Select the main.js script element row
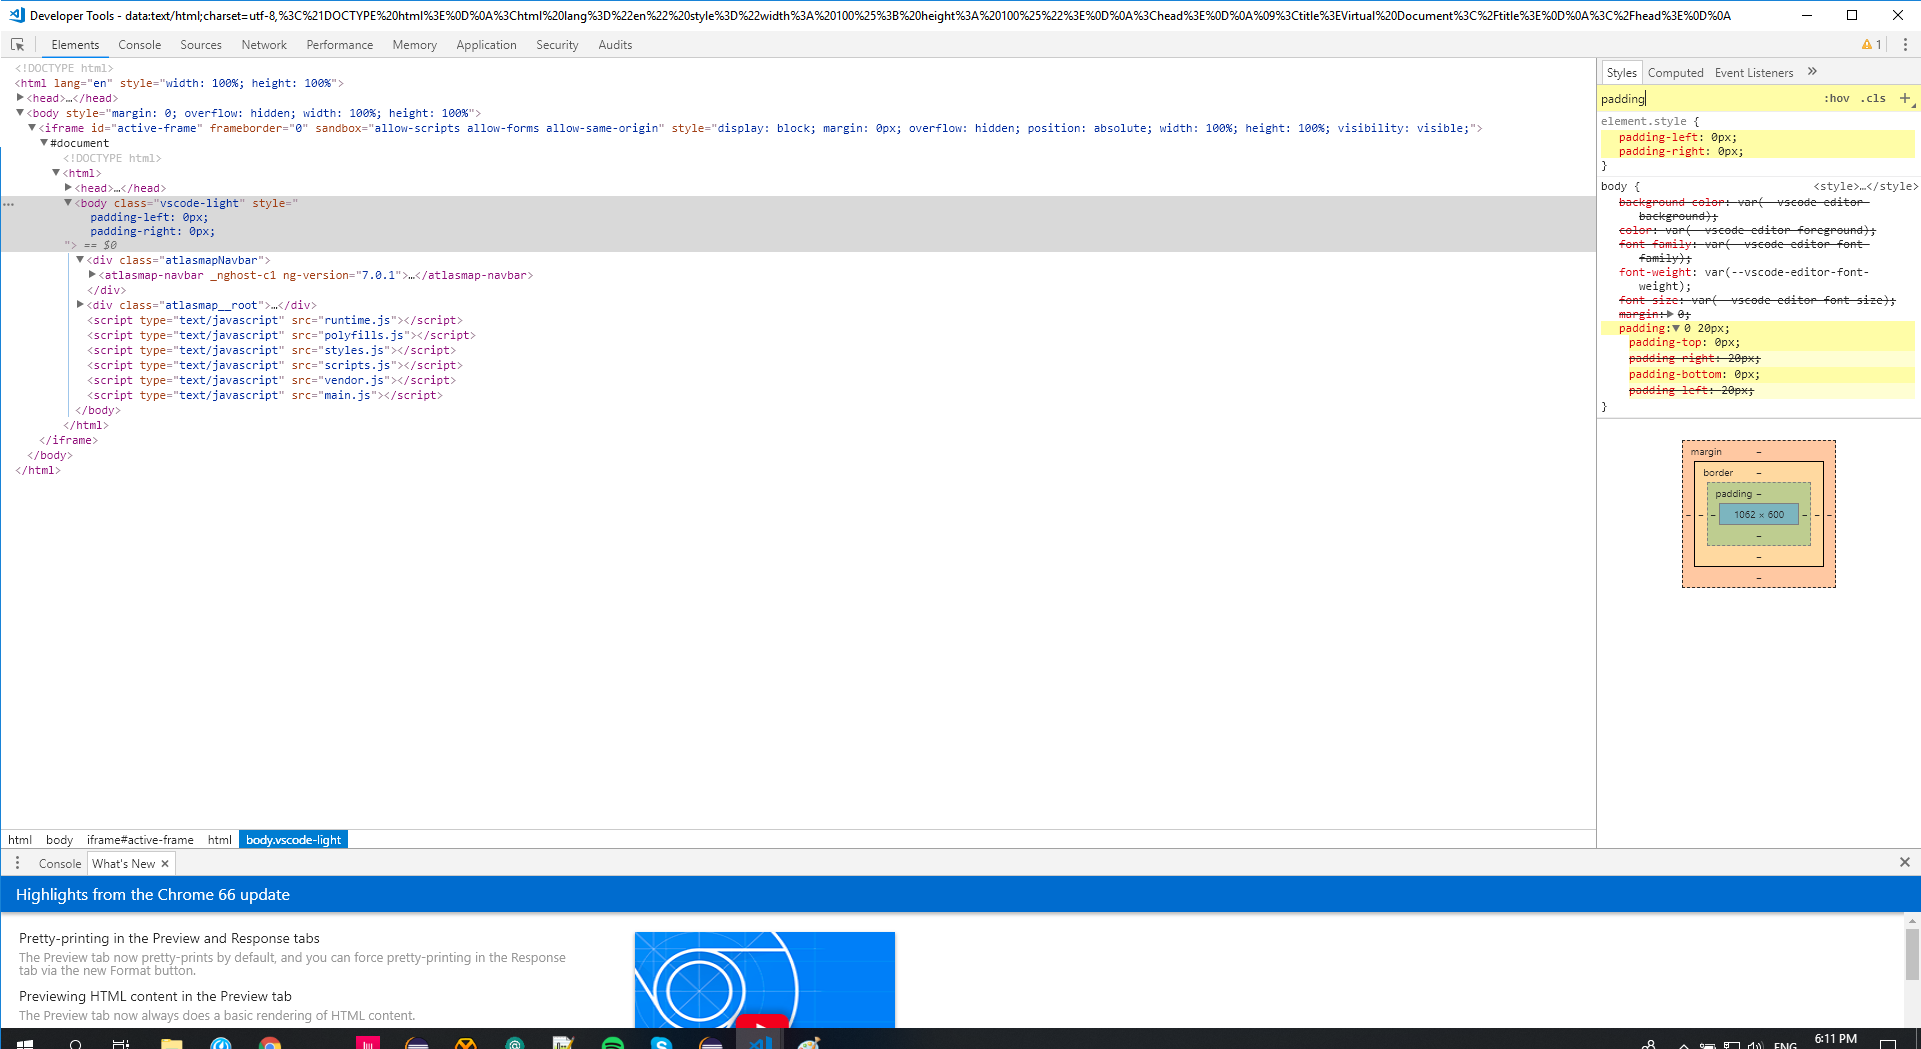The height and width of the screenshot is (1049, 1921). [x=265, y=395]
